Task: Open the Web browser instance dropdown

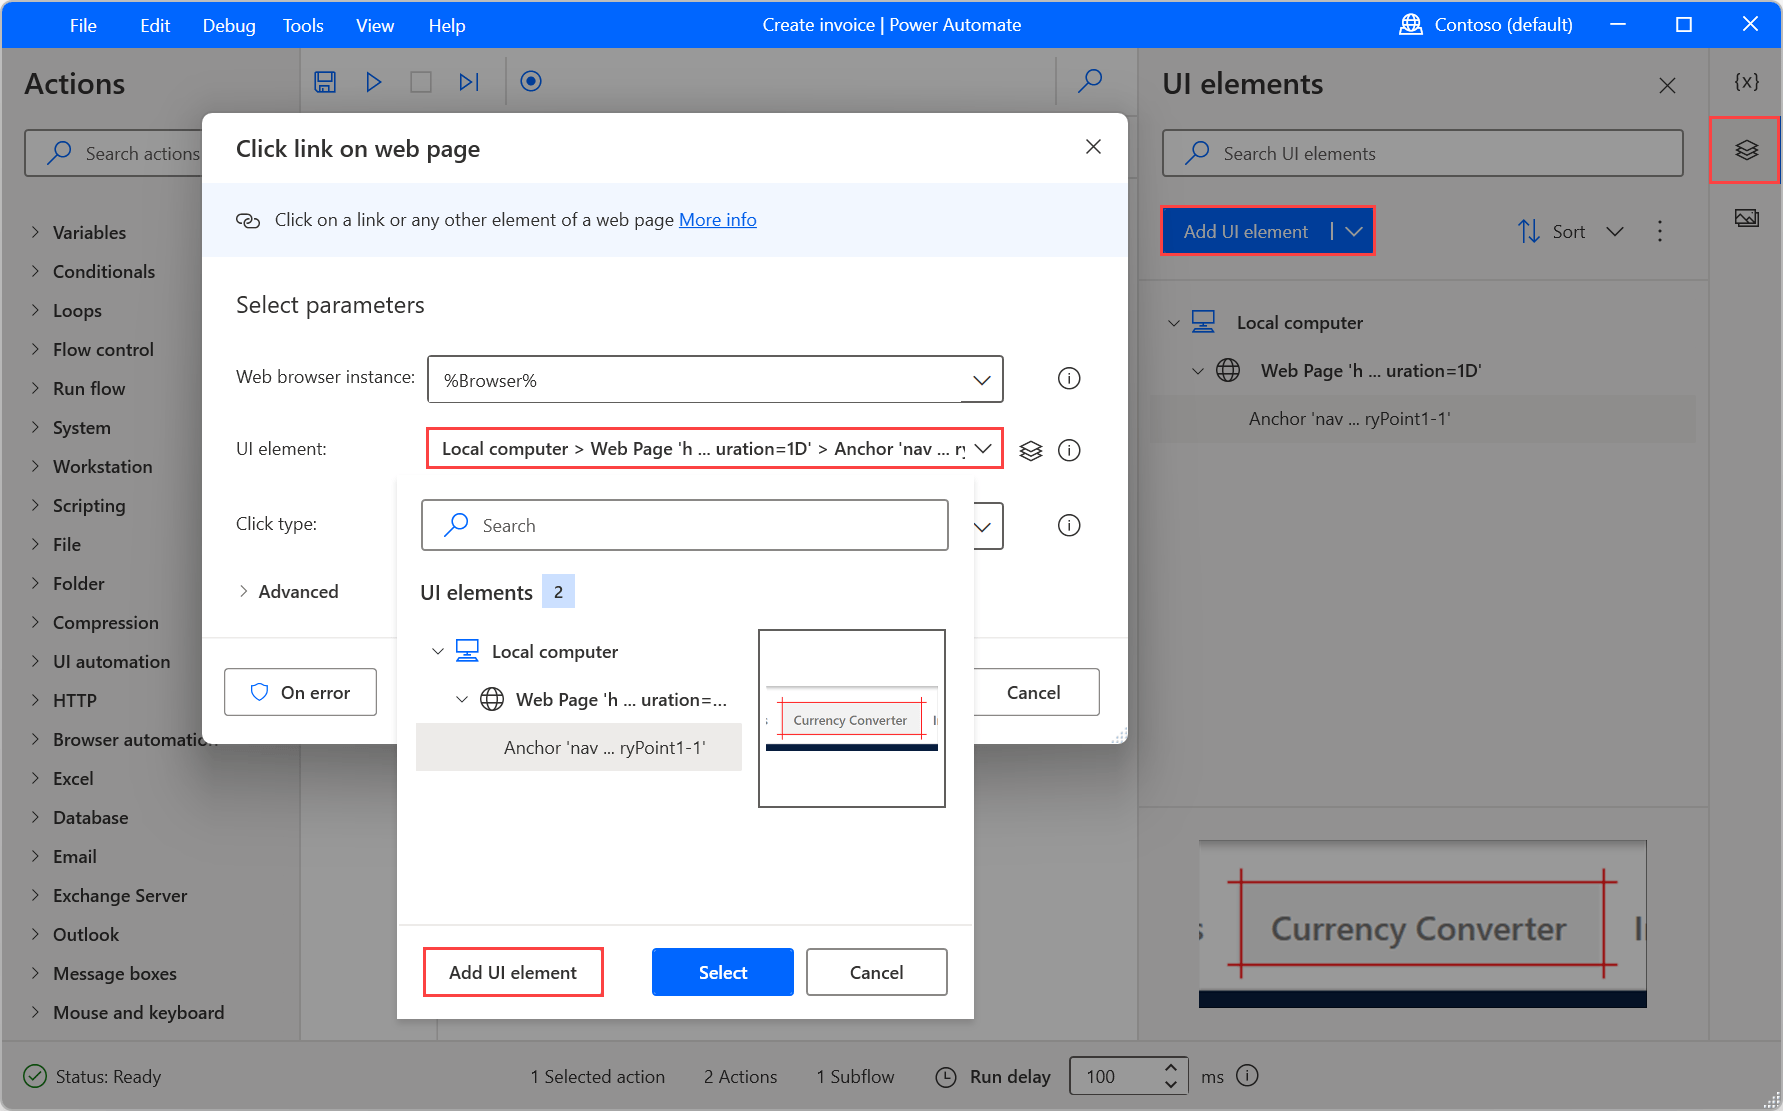Action: 980,379
